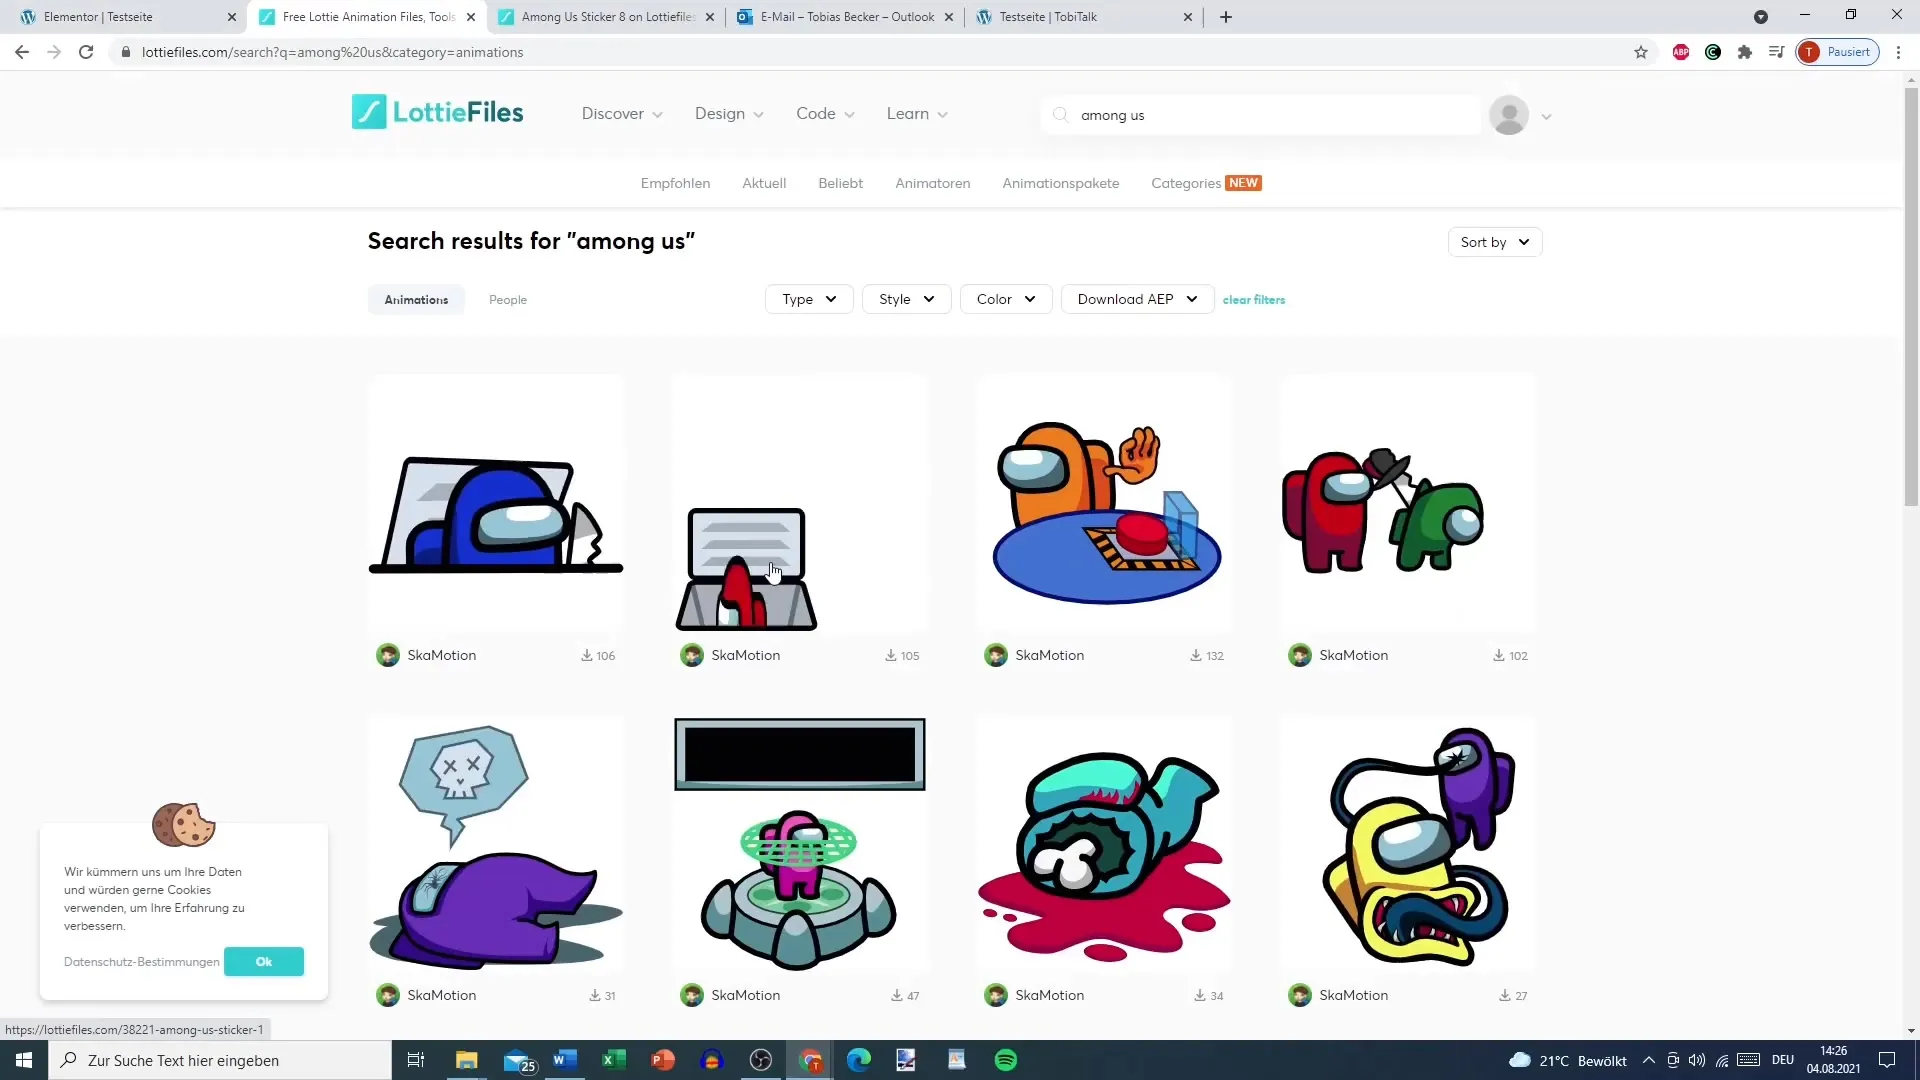Image resolution: width=1920 pixels, height=1080 pixels.
Task: Open a new browser tab
Action: point(1226,17)
